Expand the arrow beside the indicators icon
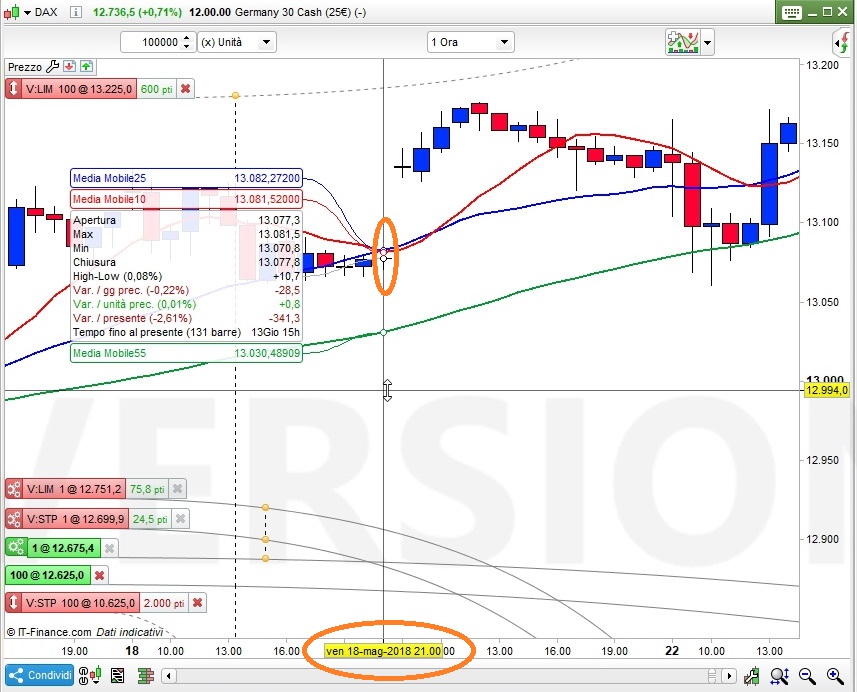 (x=707, y=43)
